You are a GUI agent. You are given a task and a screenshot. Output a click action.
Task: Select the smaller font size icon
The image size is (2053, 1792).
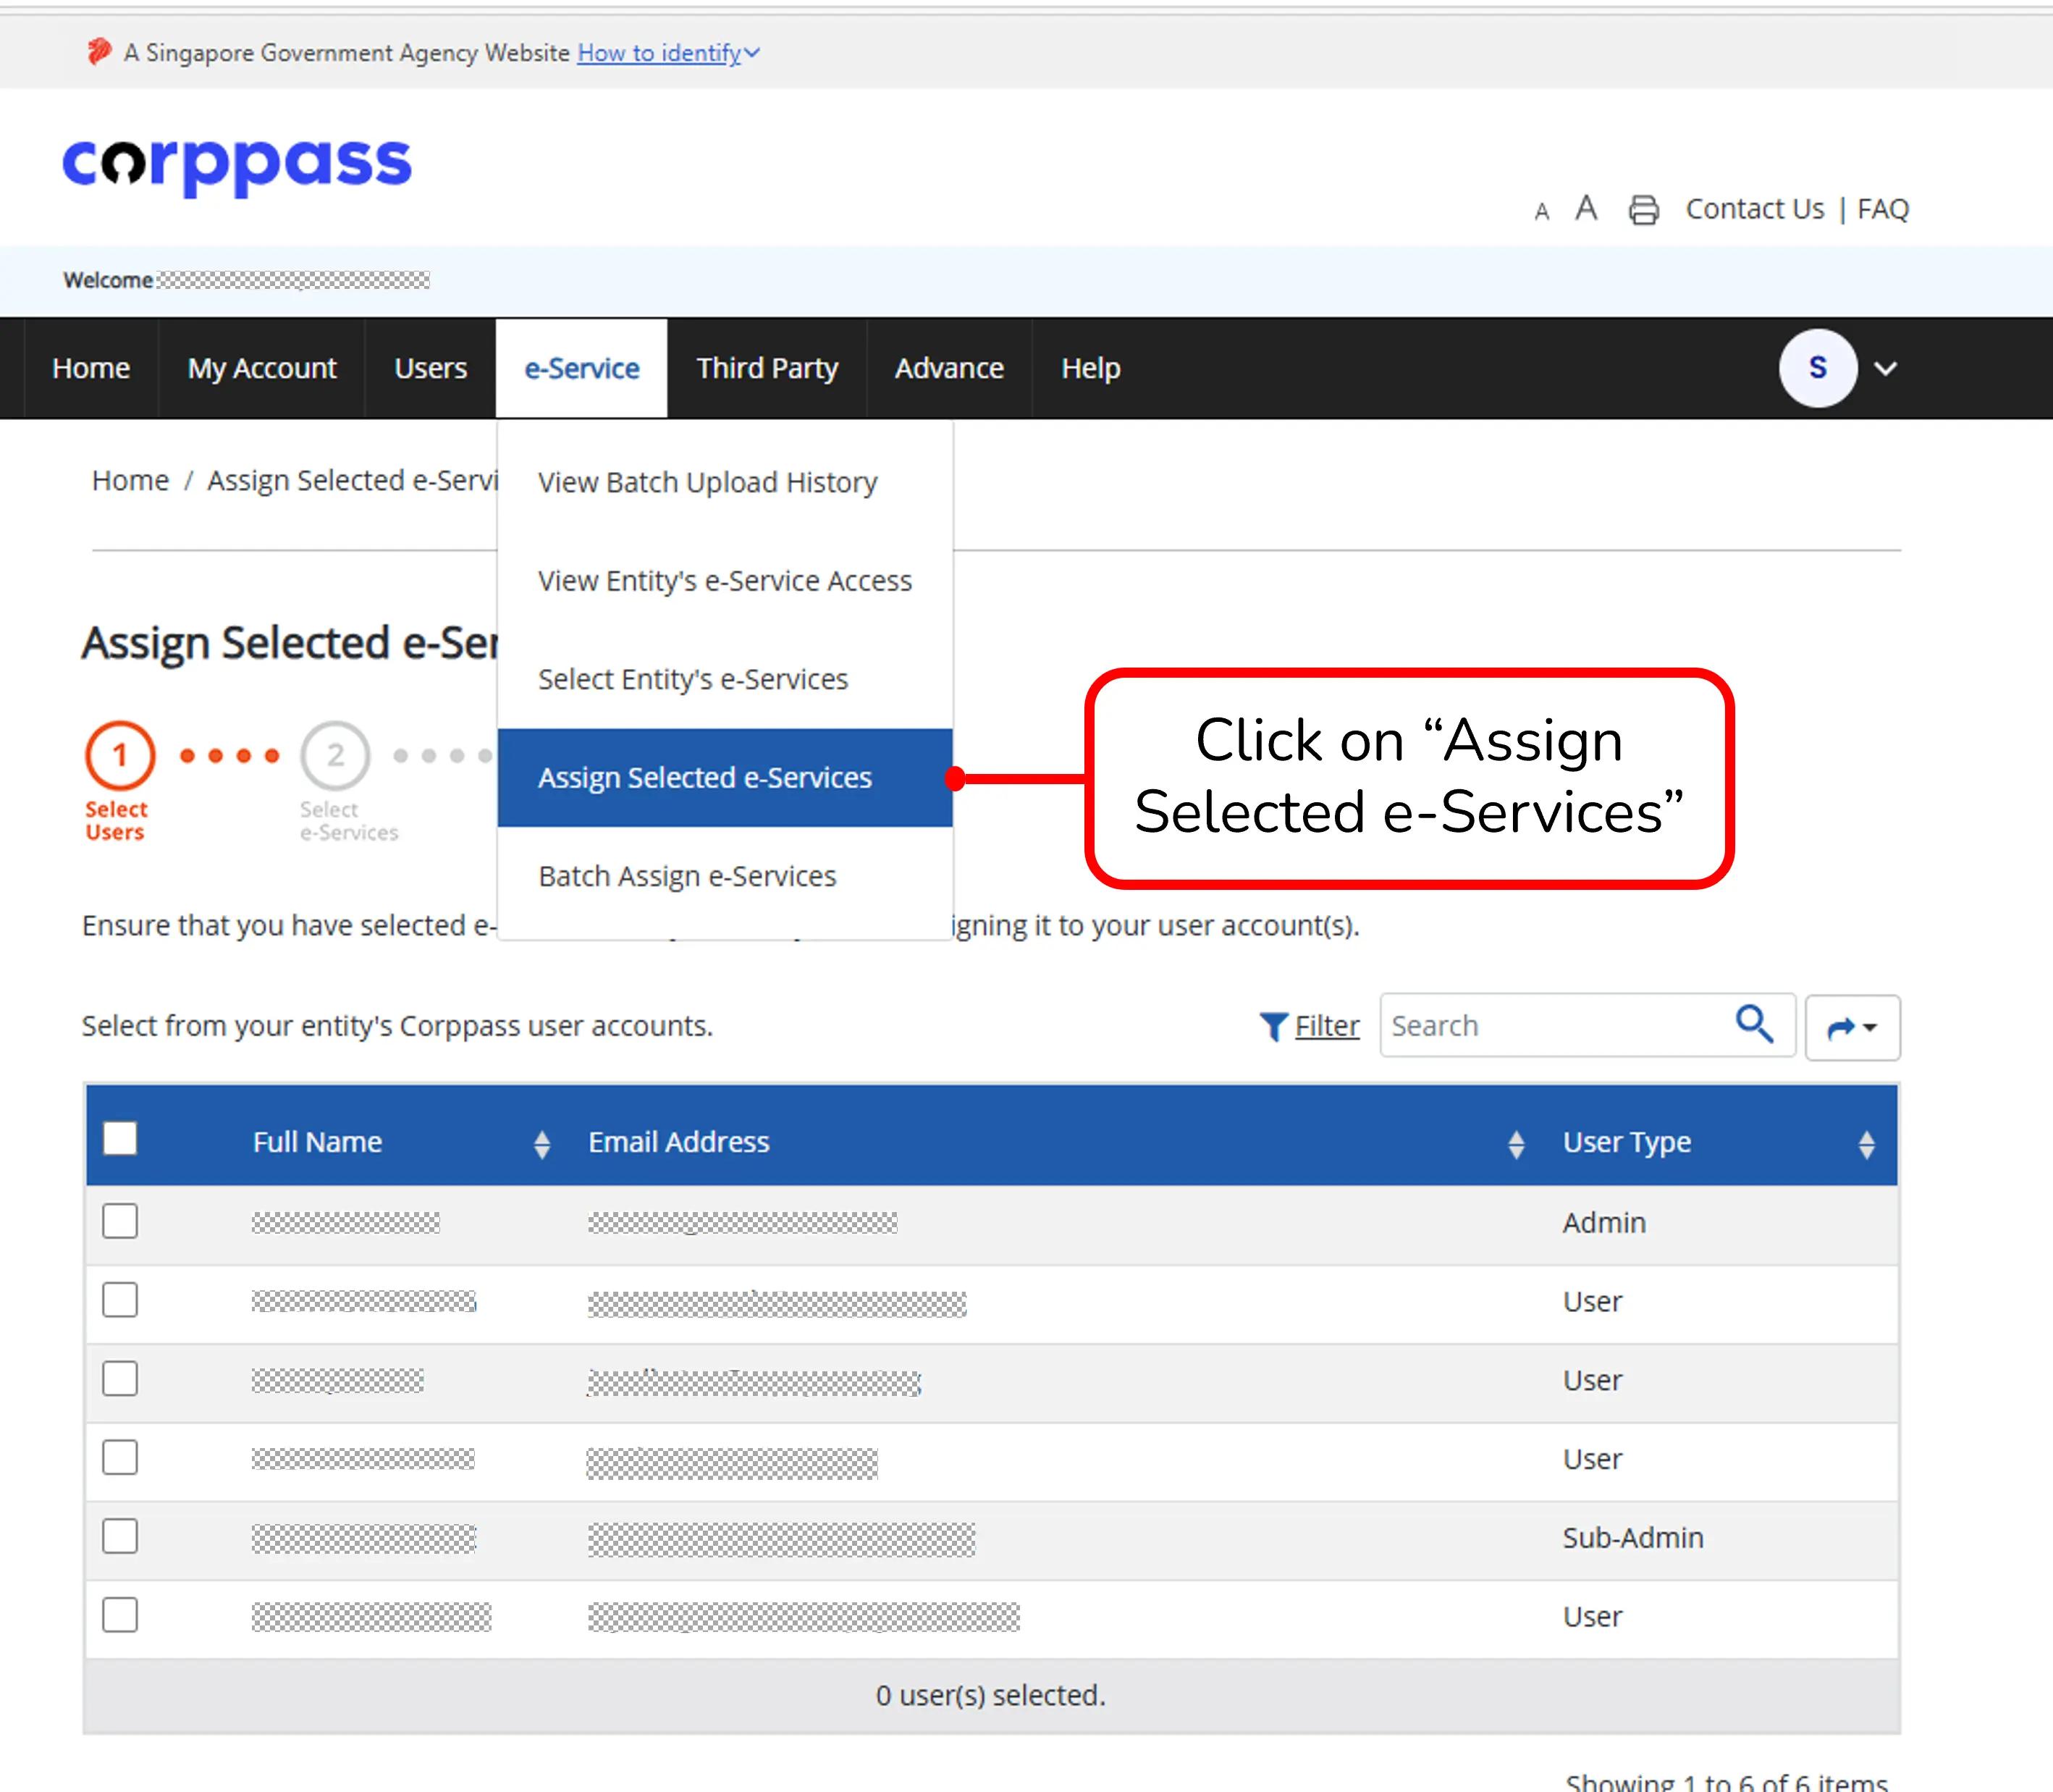pos(1541,211)
